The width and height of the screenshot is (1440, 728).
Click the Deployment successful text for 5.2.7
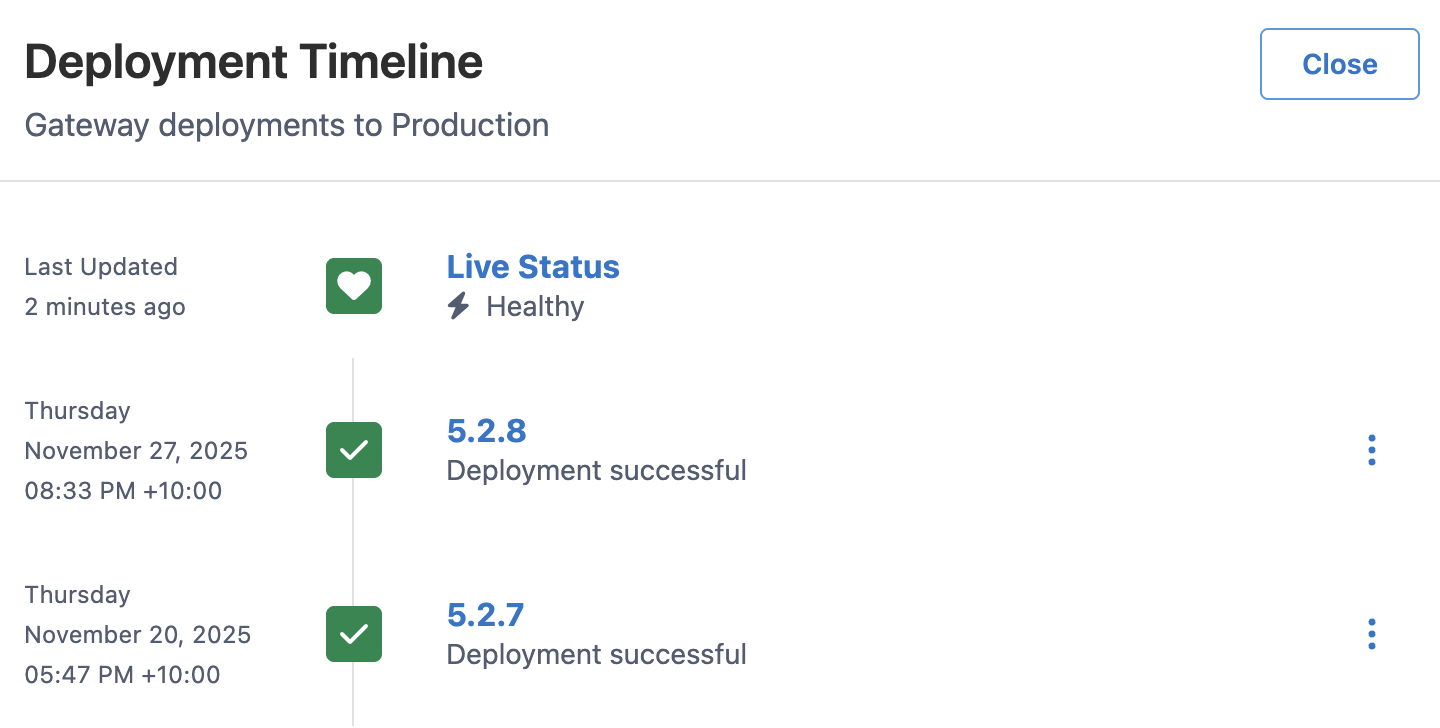pyautogui.click(x=596, y=654)
